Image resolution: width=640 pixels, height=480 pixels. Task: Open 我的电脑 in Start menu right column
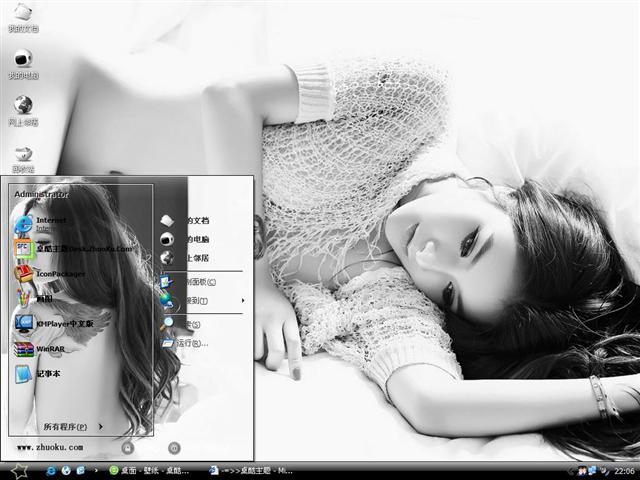[x=184, y=239]
